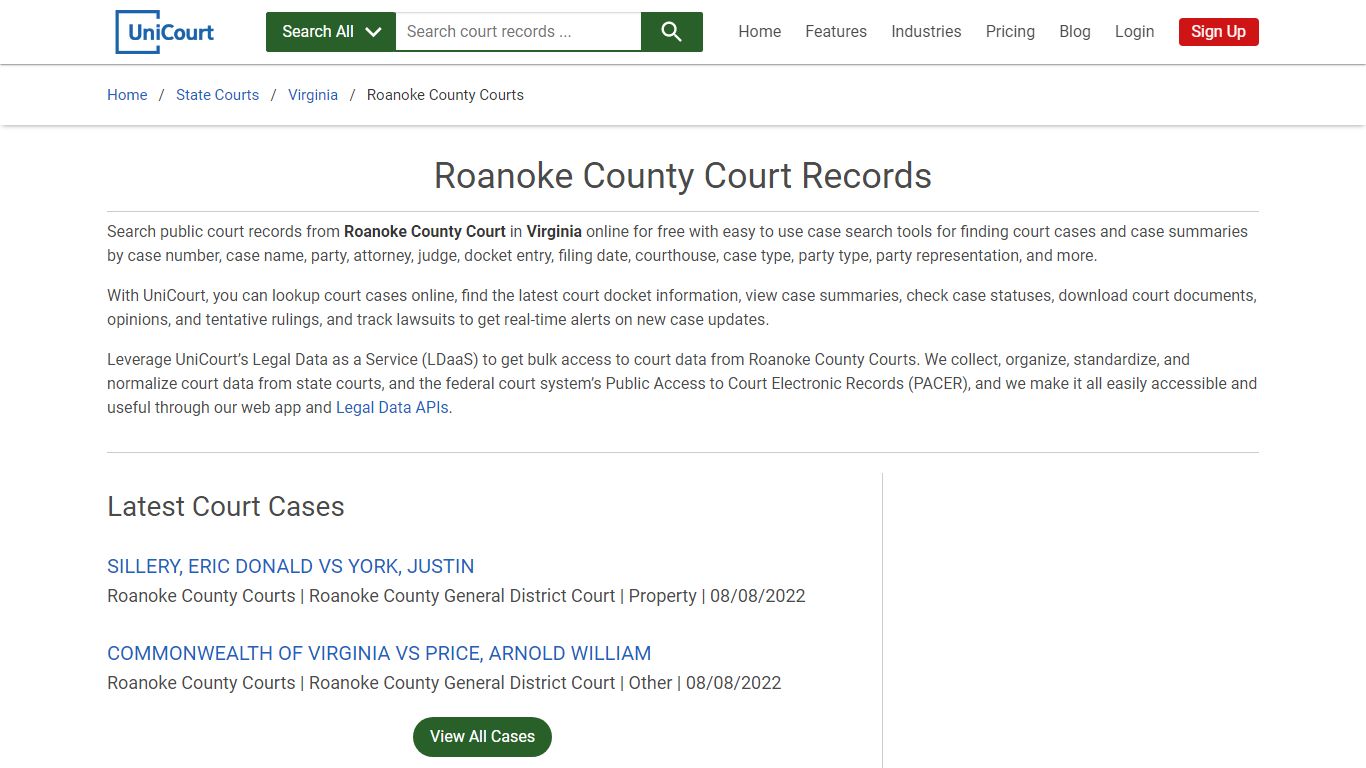Screen dimensions: 1366x768
Task: Open the Industries menu item
Action: 926,32
